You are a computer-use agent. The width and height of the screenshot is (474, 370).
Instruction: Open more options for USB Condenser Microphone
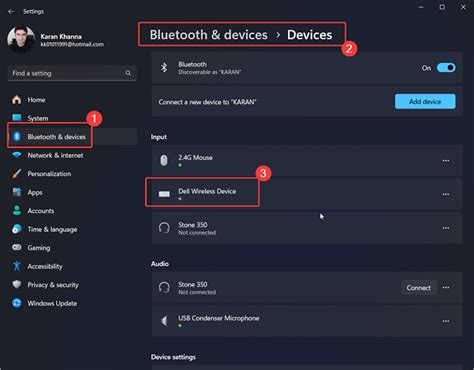446,321
